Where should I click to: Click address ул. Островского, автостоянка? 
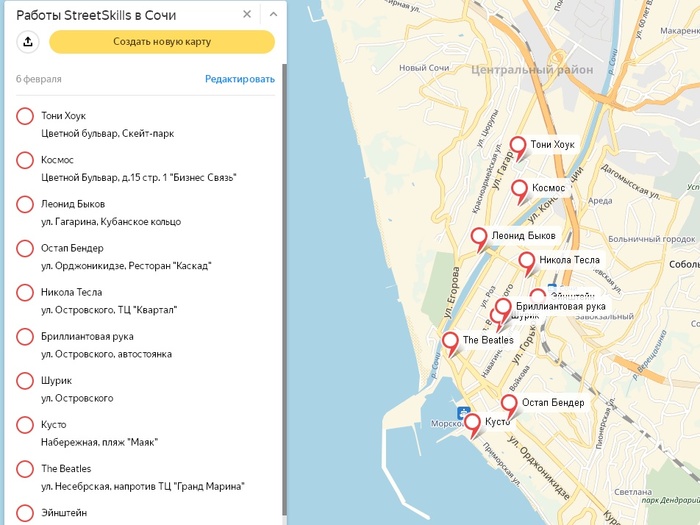coord(107,354)
